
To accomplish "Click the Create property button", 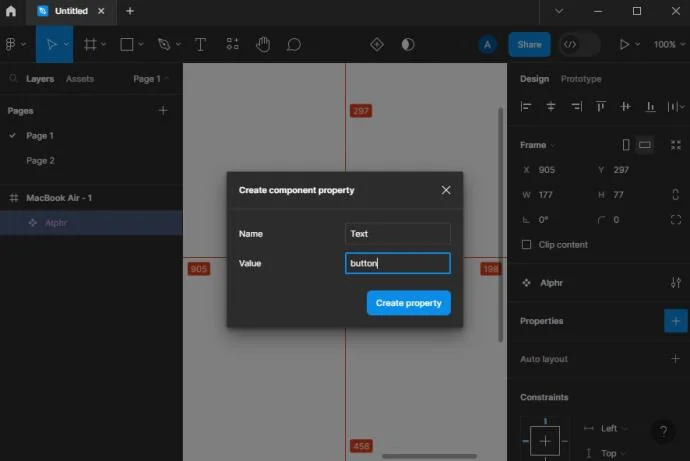I will coord(408,303).
